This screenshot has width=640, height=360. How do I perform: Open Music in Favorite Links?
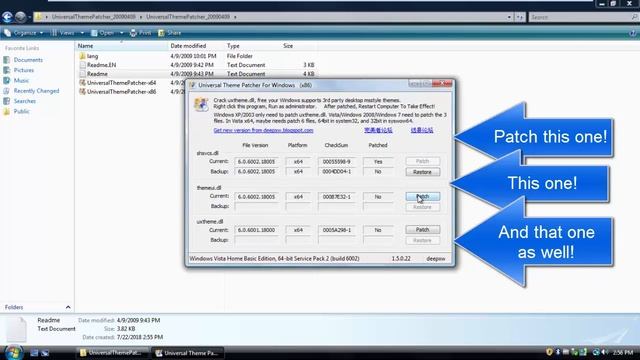pyautogui.click(x=16, y=80)
